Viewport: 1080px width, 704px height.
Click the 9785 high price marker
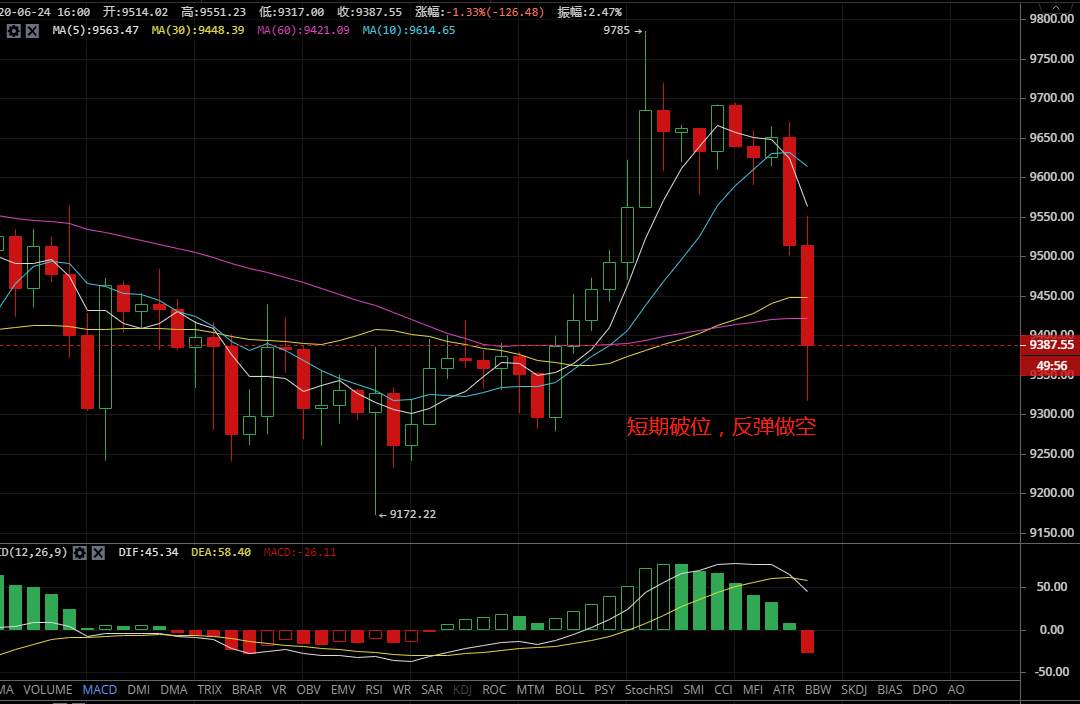623,30
